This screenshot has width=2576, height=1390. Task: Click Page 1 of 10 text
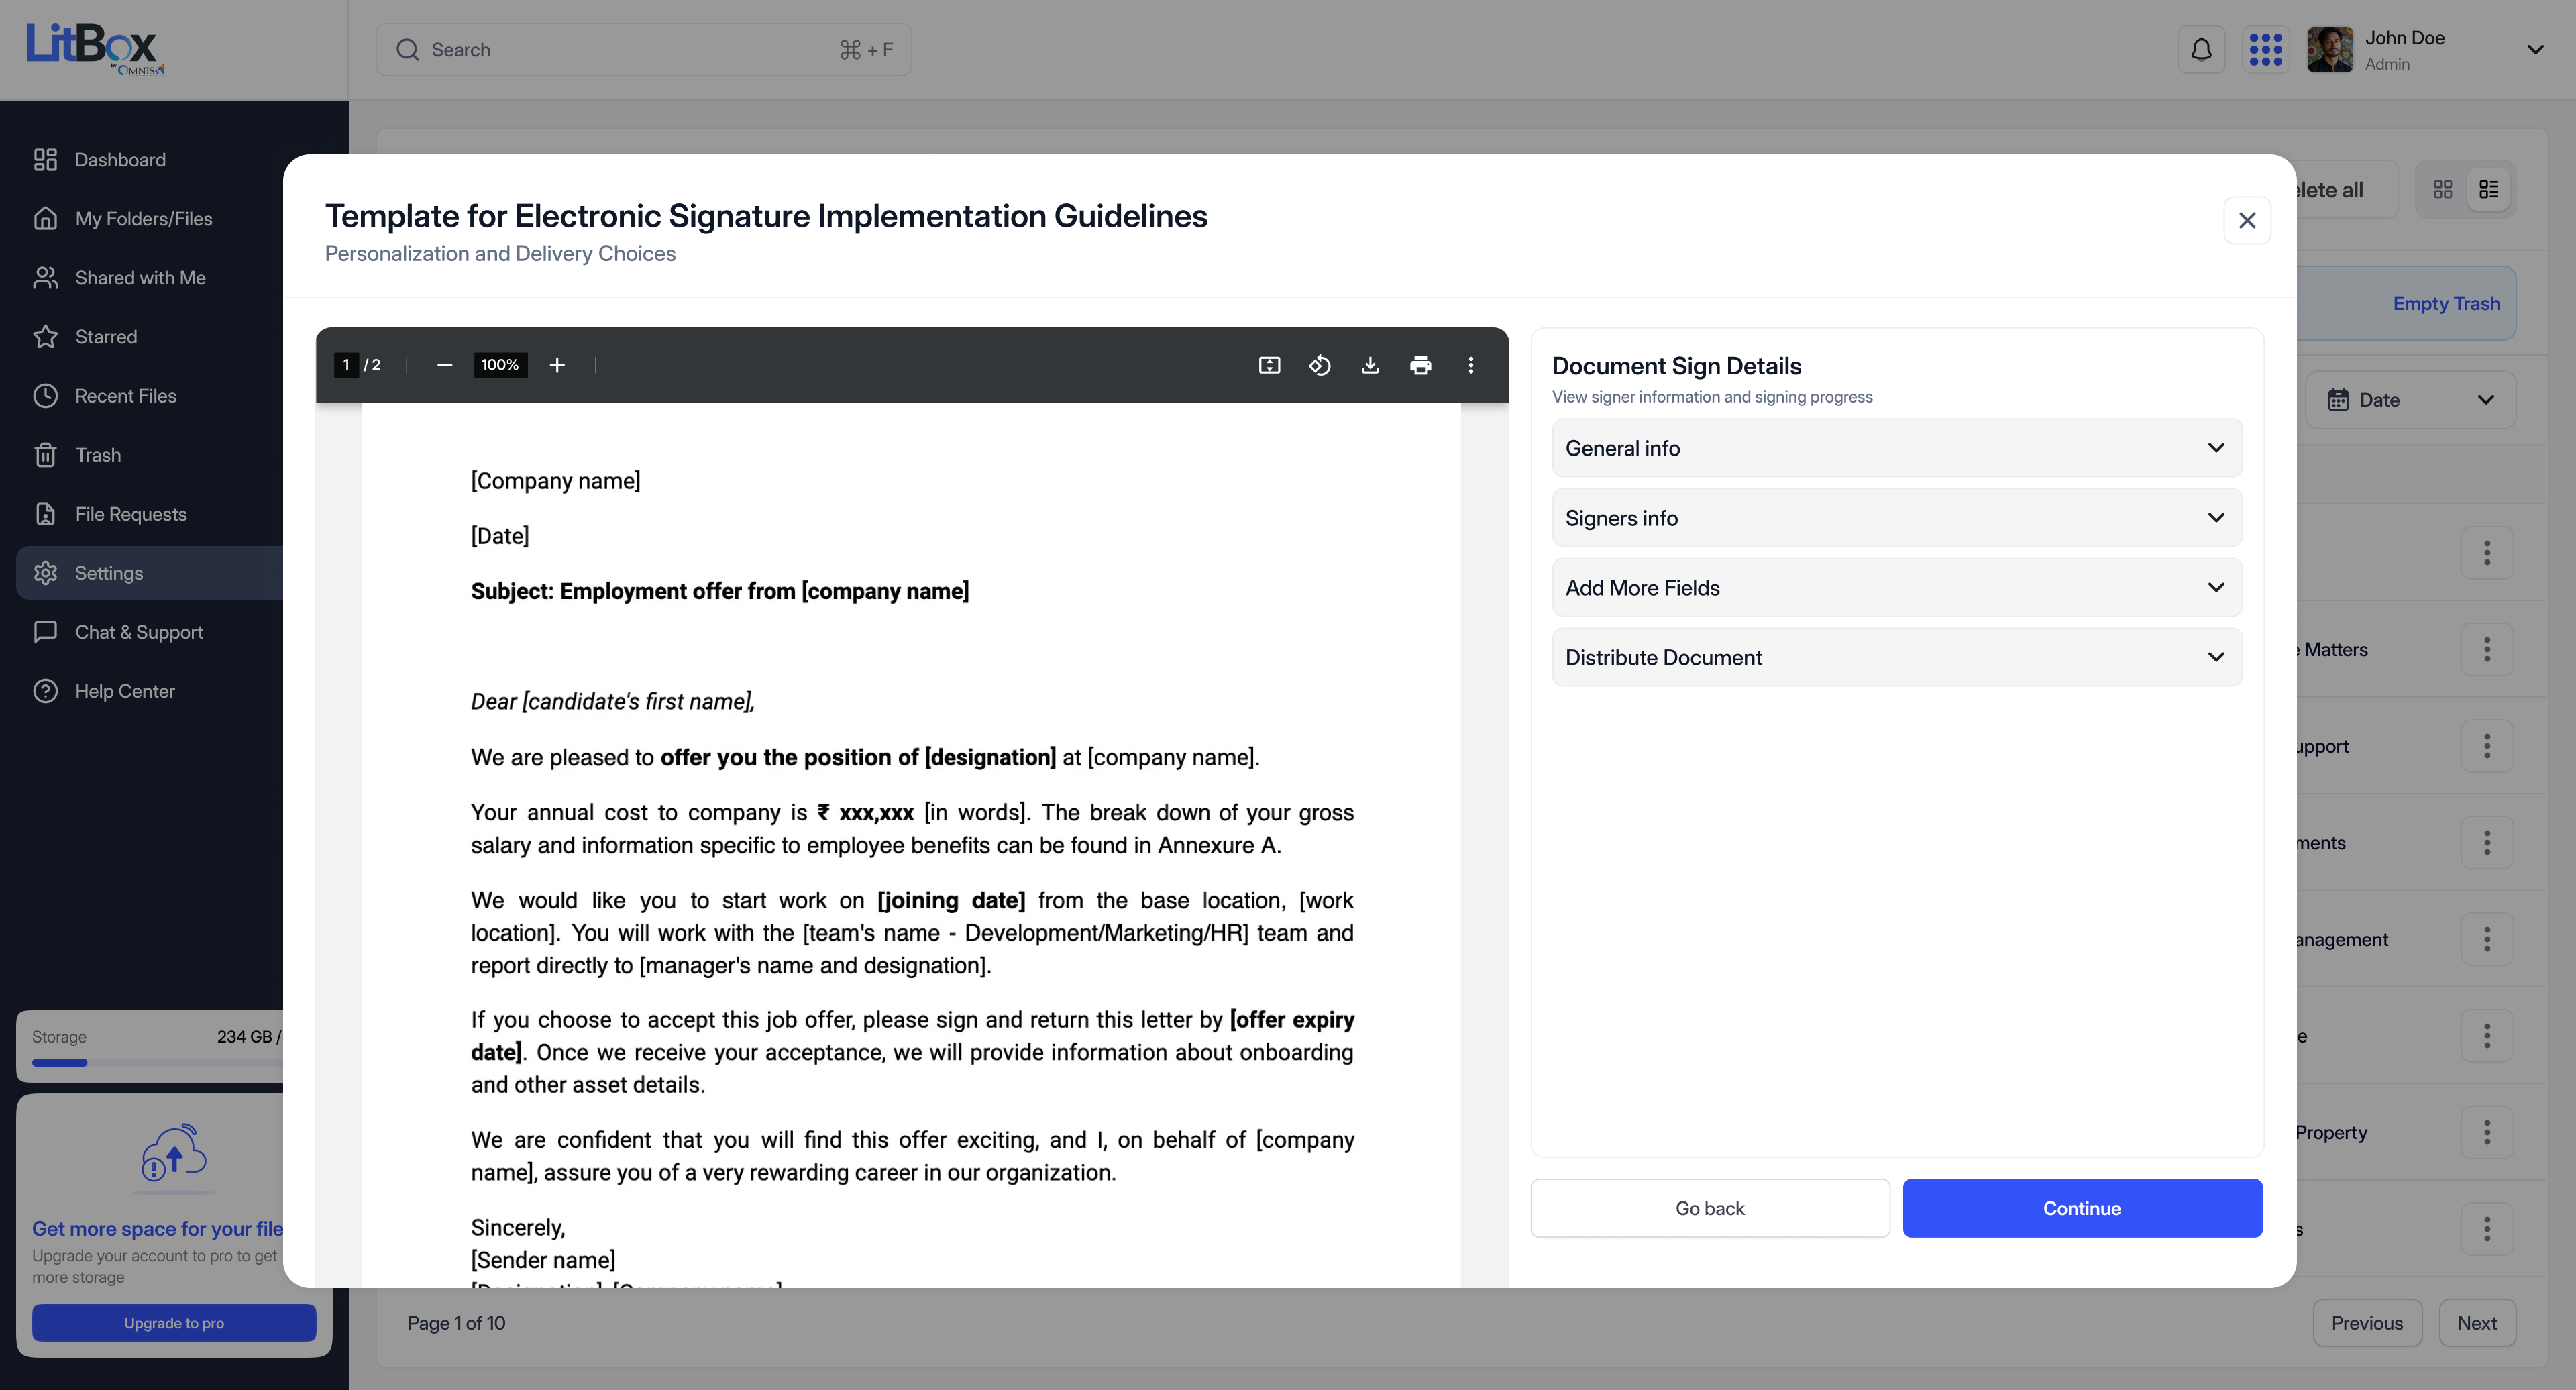click(456, 1323)
